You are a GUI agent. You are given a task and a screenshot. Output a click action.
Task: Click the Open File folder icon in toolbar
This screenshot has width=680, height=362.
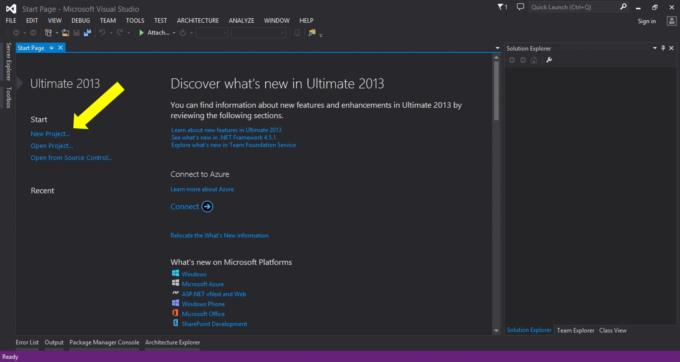pos(65,33)
